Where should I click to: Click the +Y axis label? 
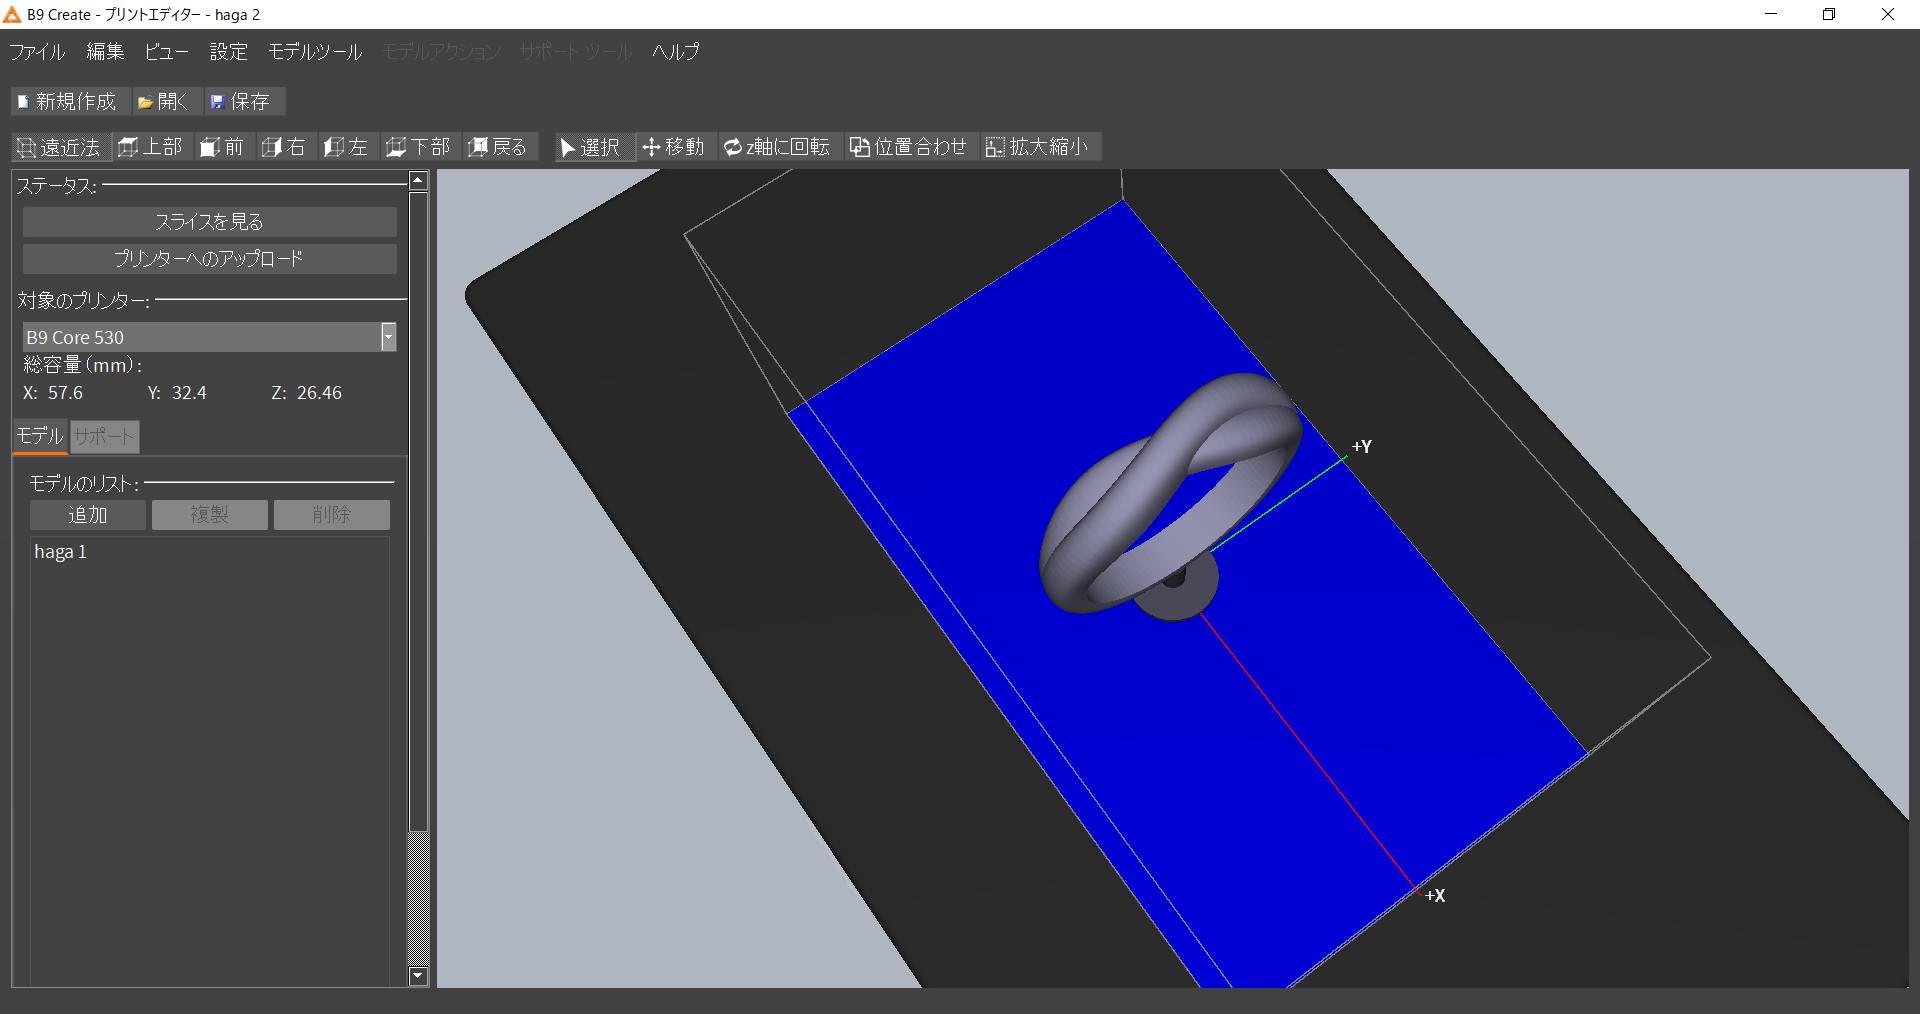point(1362,447)
